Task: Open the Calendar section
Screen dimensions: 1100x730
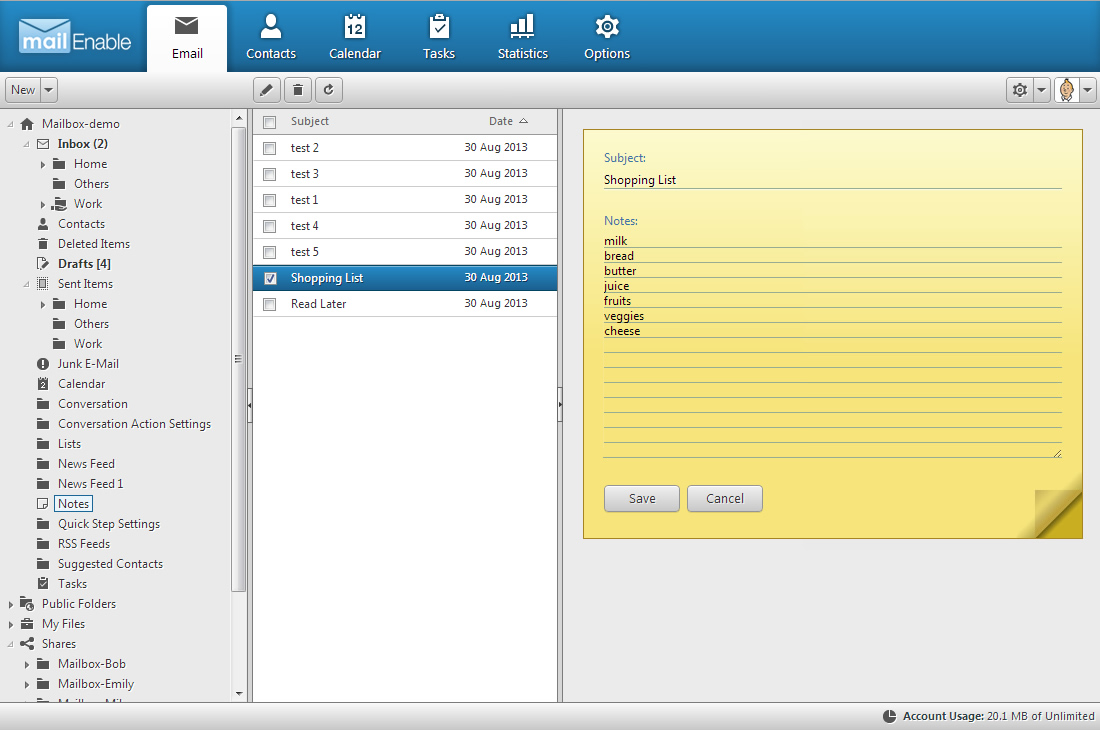Action: click(x=355, y=36)
